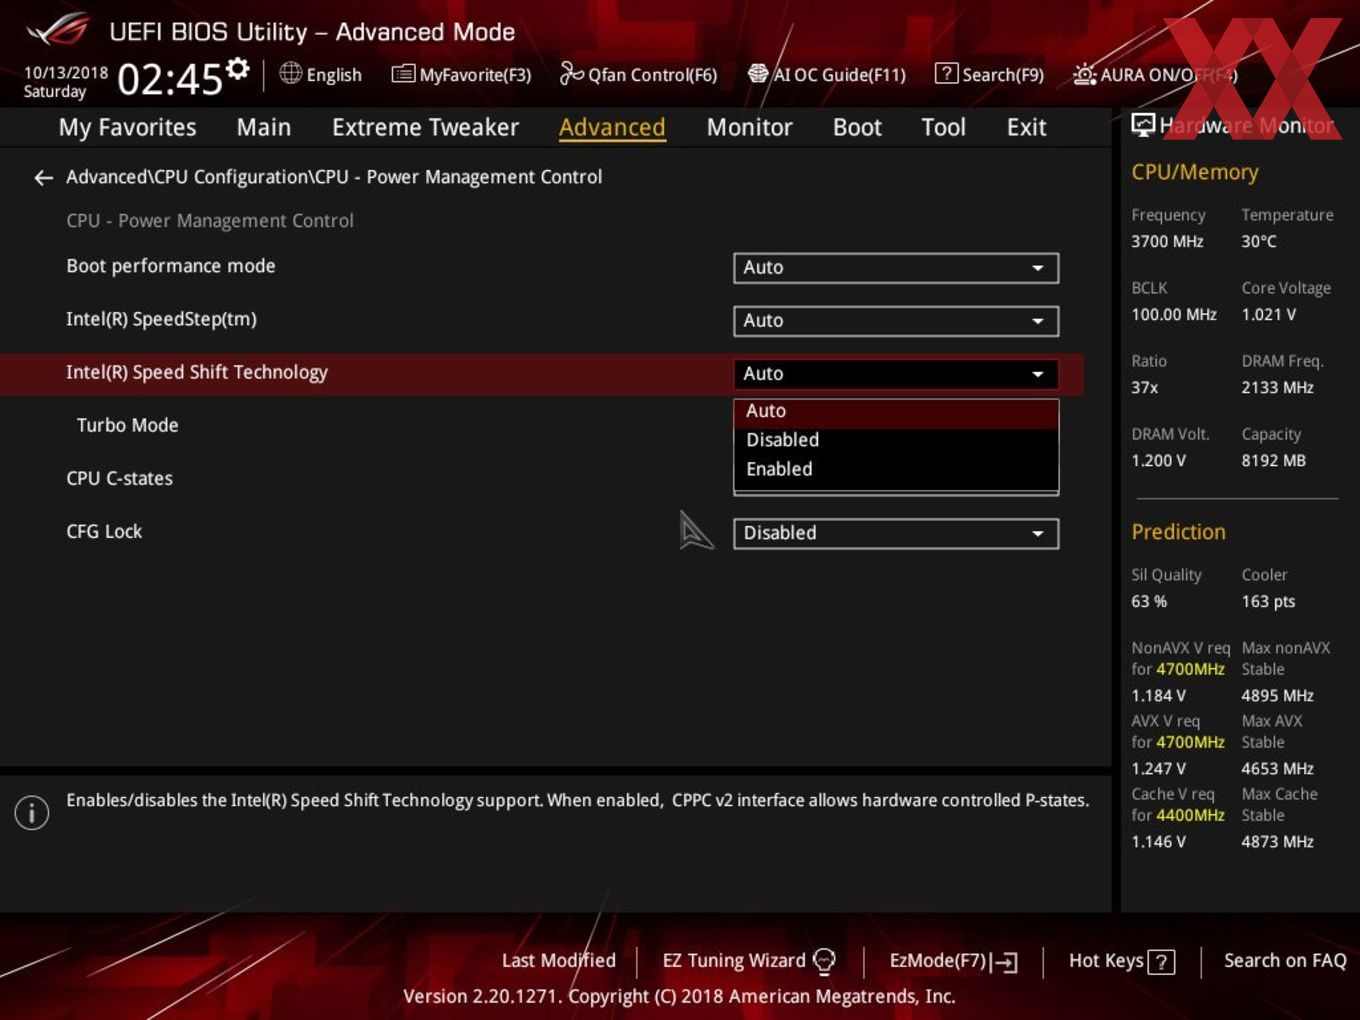Click the CPU/Memory heading

tap(1194, 172)
